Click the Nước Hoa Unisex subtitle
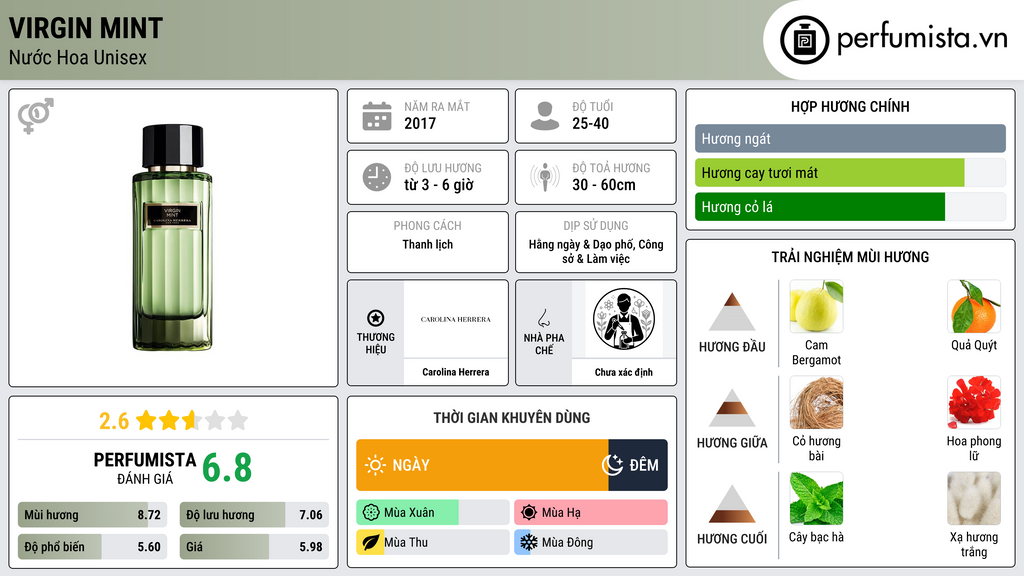Screen dimensions: 1024x576 click(78, 57)
